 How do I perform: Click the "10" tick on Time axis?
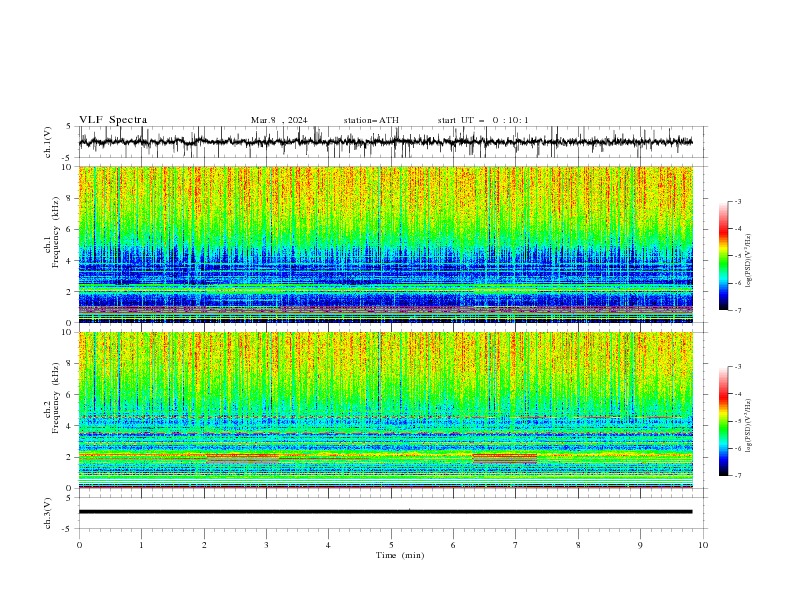click(703, 545)
